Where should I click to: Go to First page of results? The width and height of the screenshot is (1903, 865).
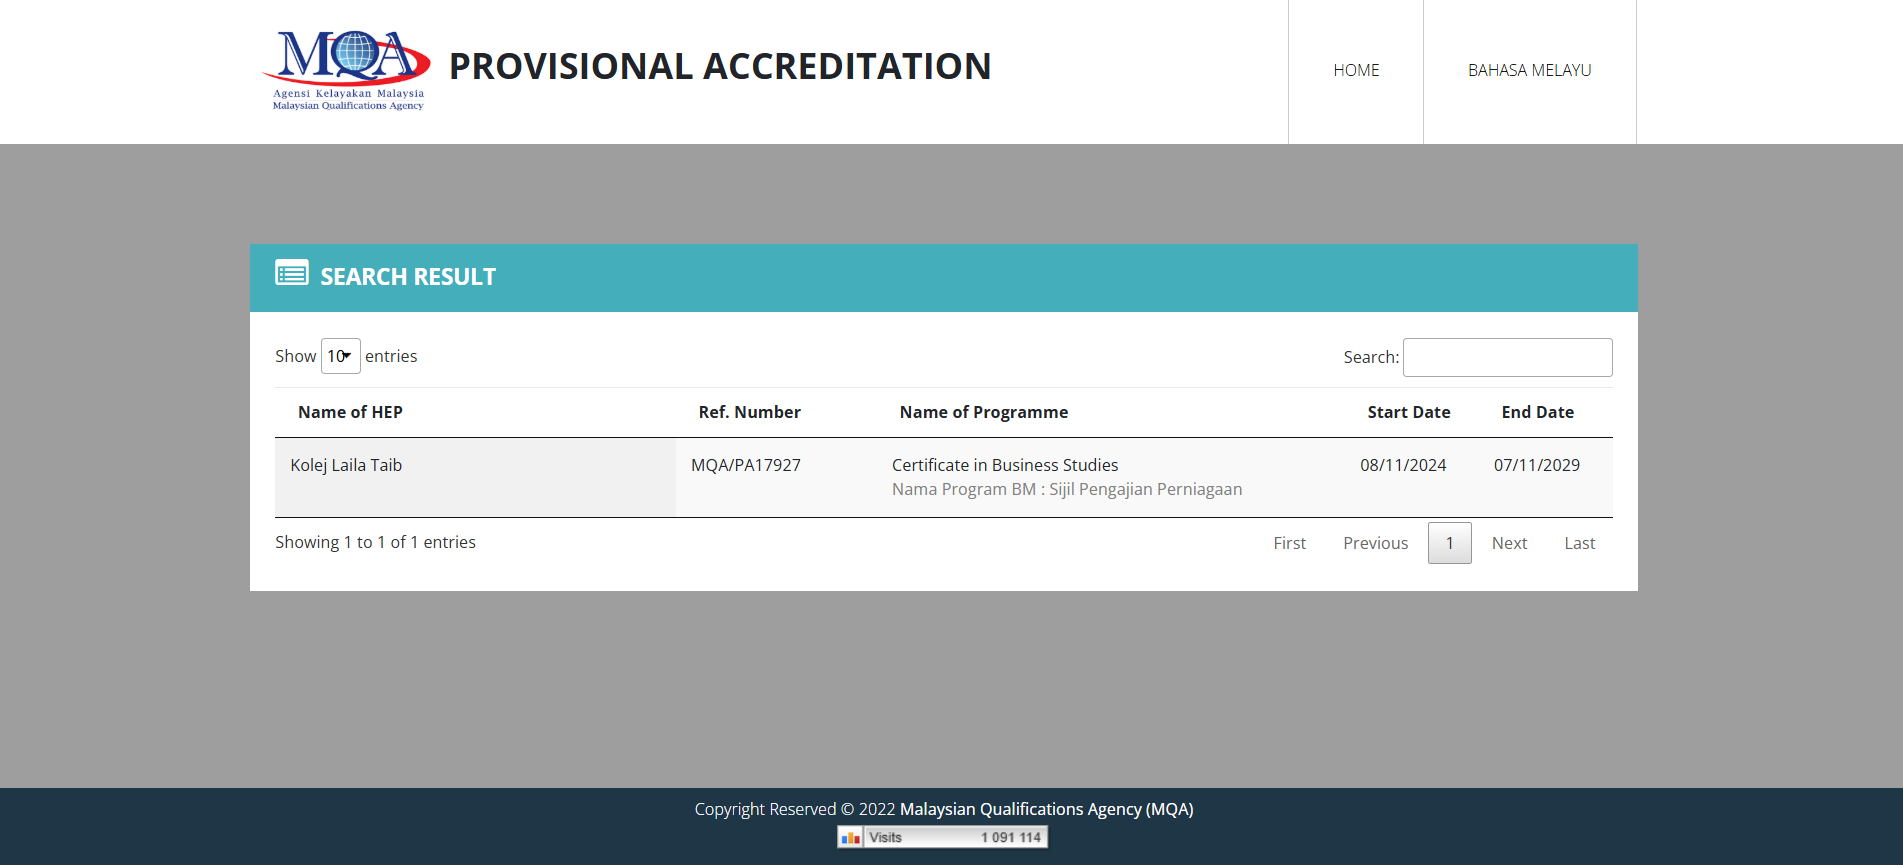[1289, 543]
